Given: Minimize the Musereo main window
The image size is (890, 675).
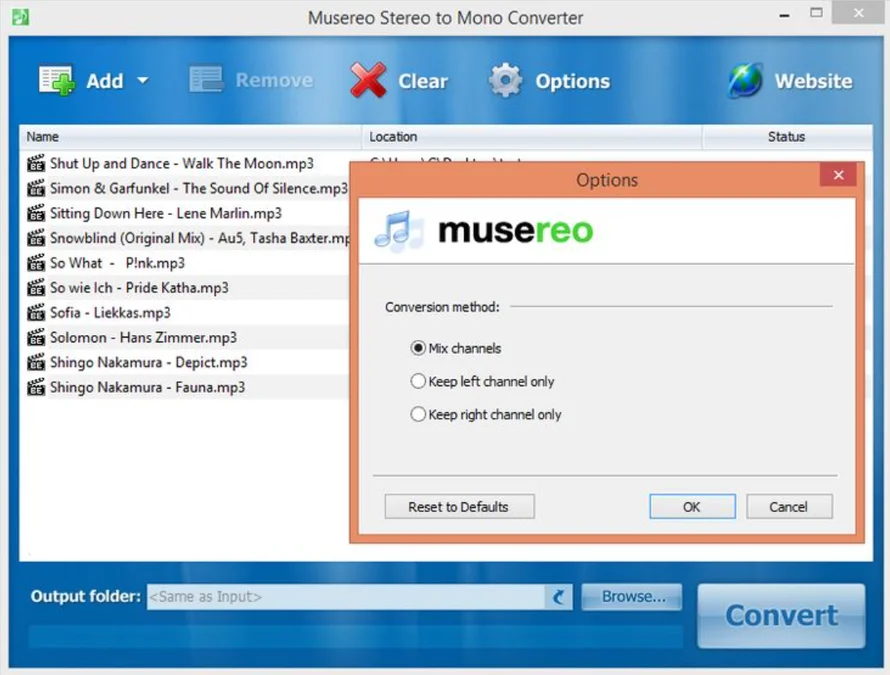Looking at the screenshot, I should [784, 15].
